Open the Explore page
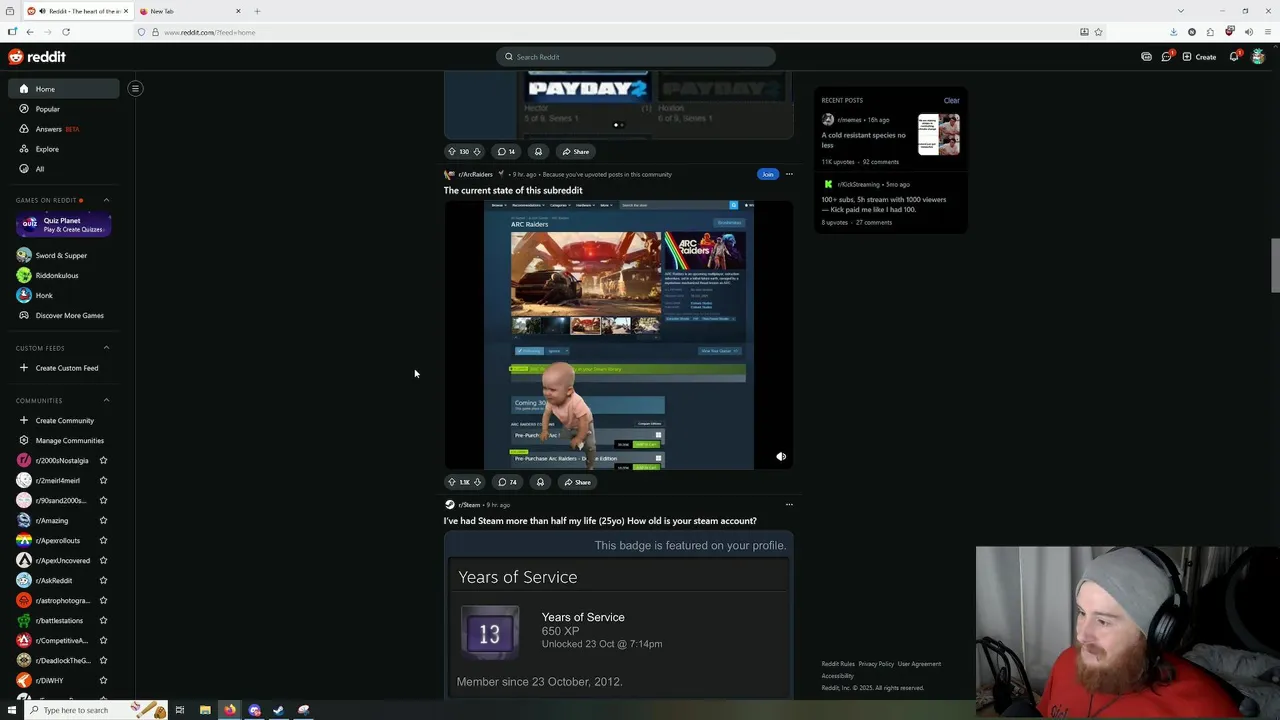1280x720 pixels. (x=47, y=149)
